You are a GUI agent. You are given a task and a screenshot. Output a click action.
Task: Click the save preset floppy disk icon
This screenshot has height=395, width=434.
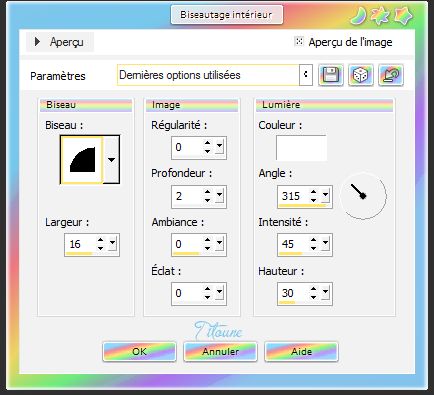pyautogui.click(x=330, y=75)
